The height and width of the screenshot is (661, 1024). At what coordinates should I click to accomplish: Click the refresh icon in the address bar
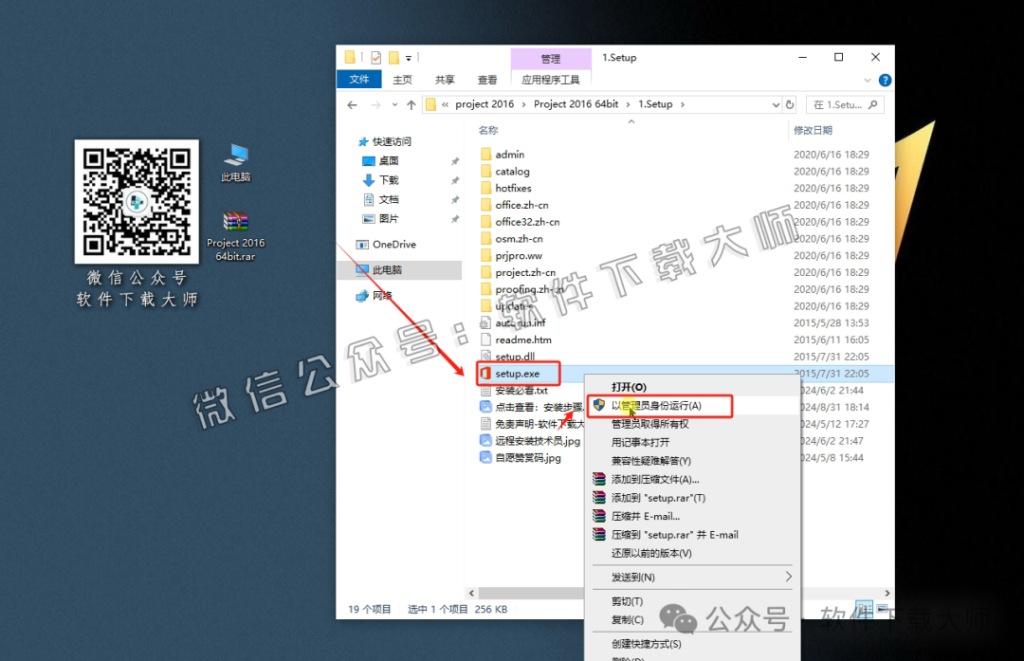(789, 103)
